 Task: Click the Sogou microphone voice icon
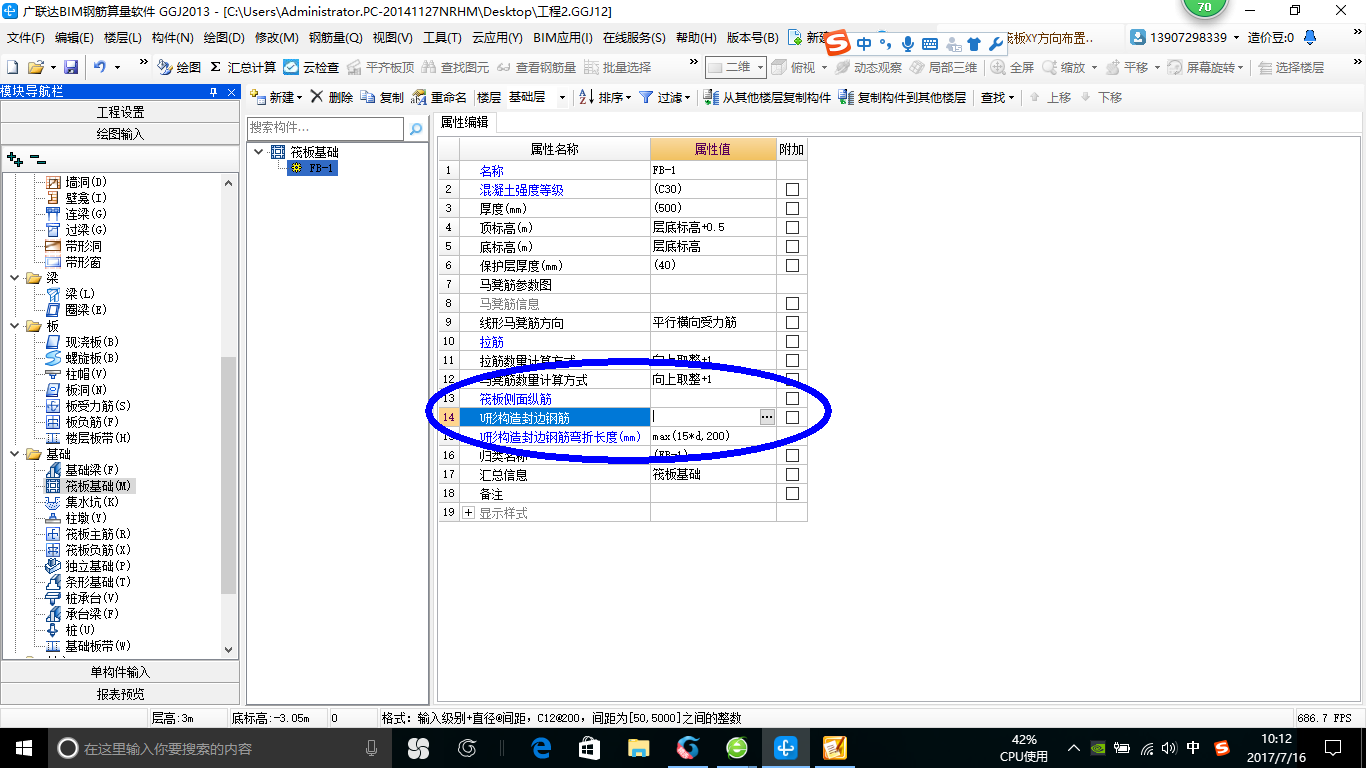click(x=907, y=44)
